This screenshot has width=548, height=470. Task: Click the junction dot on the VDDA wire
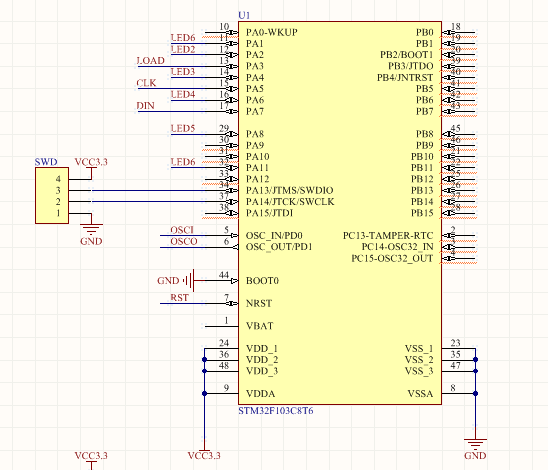(204, 393)
